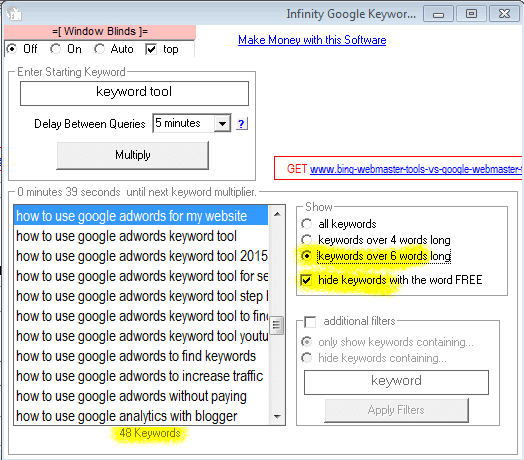This screenshot has width=524, height=460.
Task: Minimize the Infinity Google Keyword window
Action: pos(438,14)
